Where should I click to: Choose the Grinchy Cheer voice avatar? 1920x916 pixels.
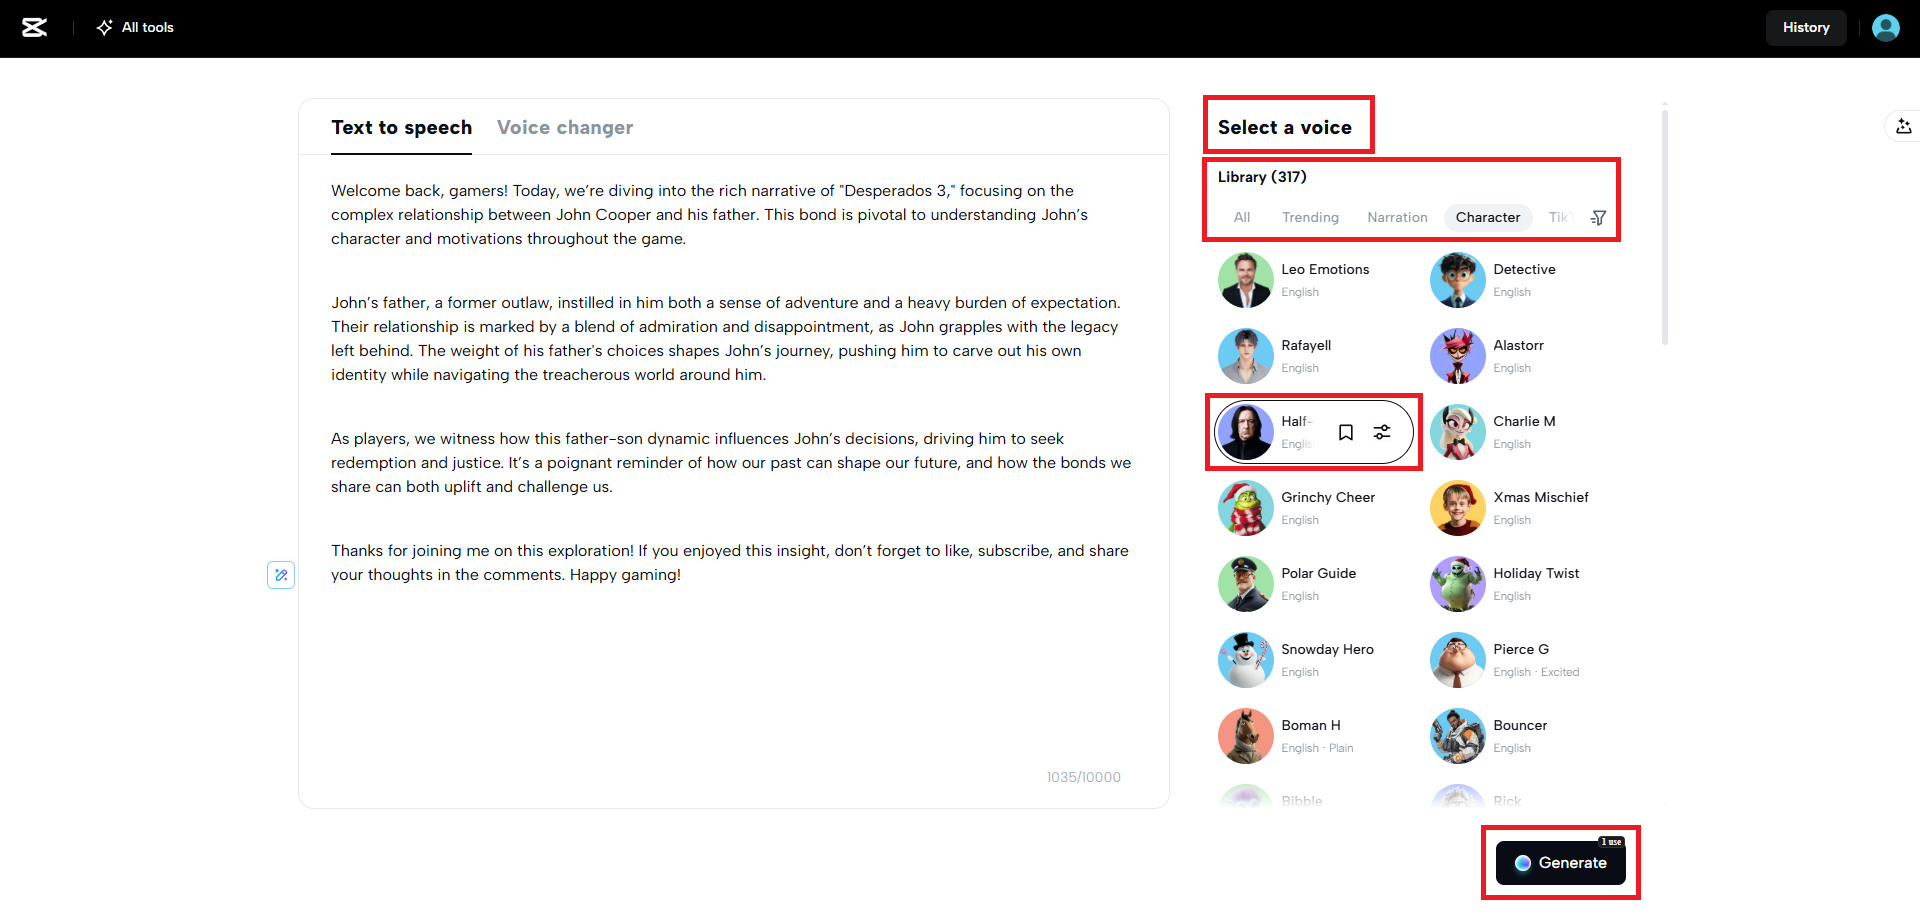click(1246, 508)
